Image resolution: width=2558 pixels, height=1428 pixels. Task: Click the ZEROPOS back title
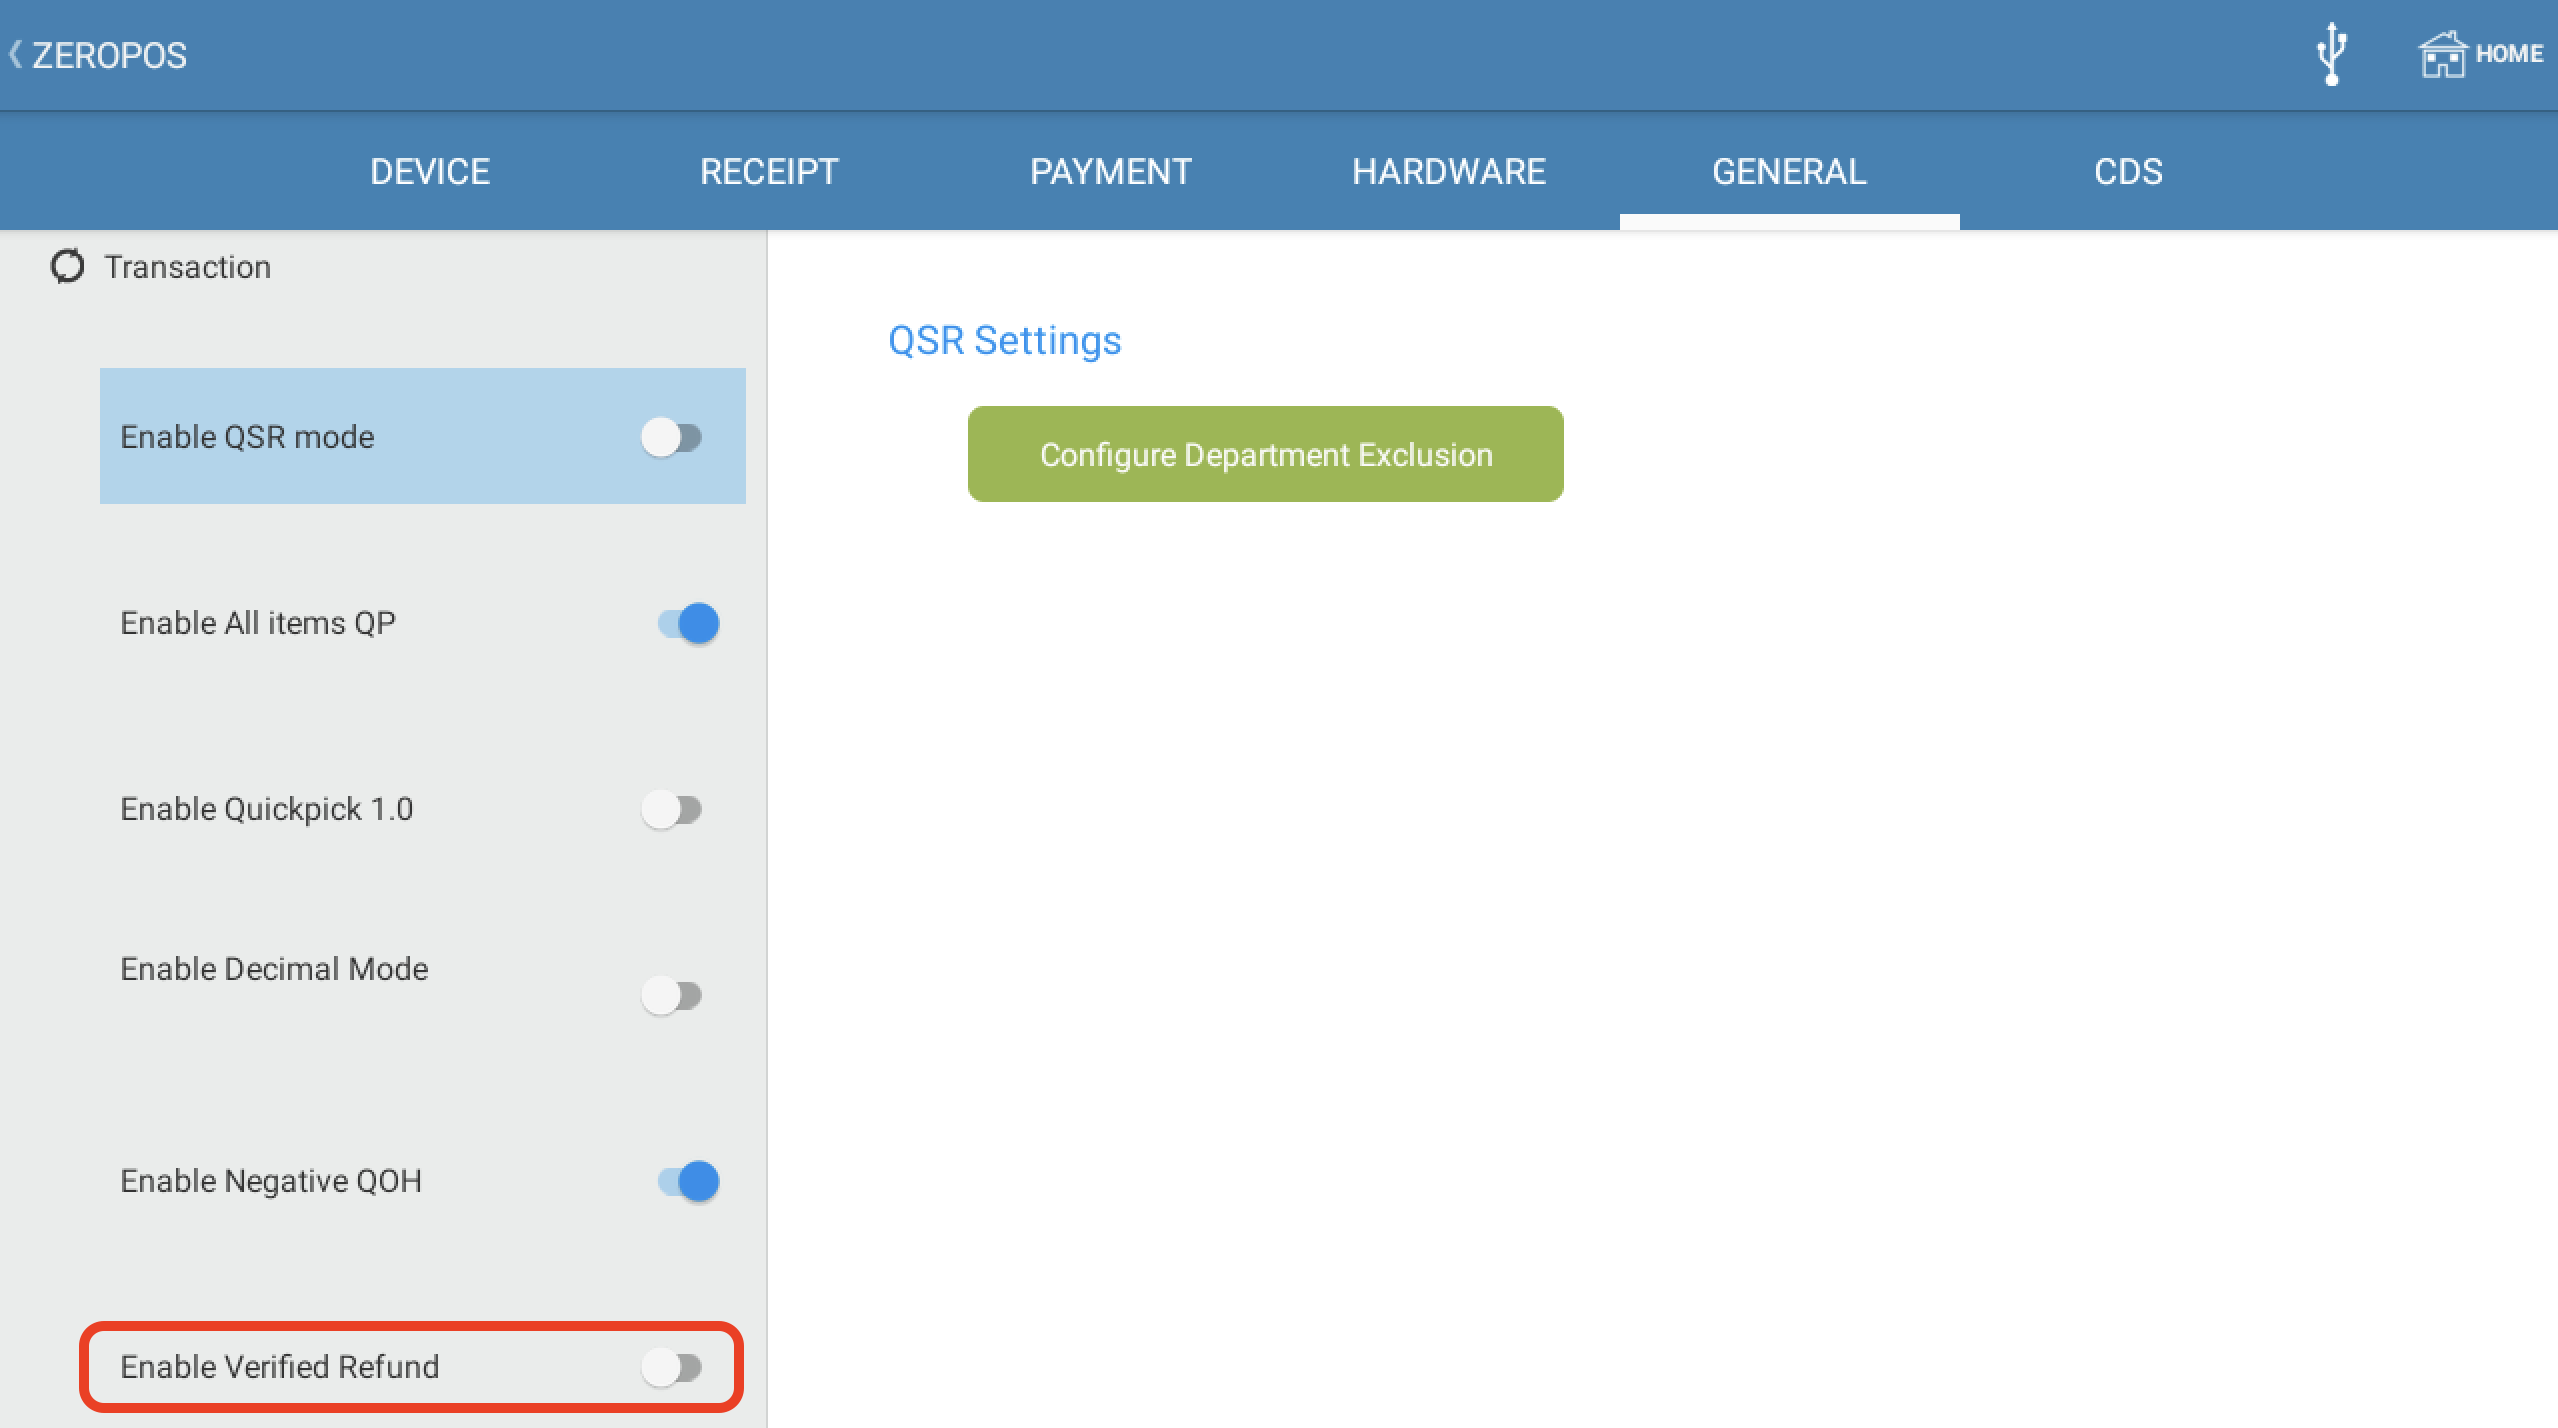(x=109, y=55)
